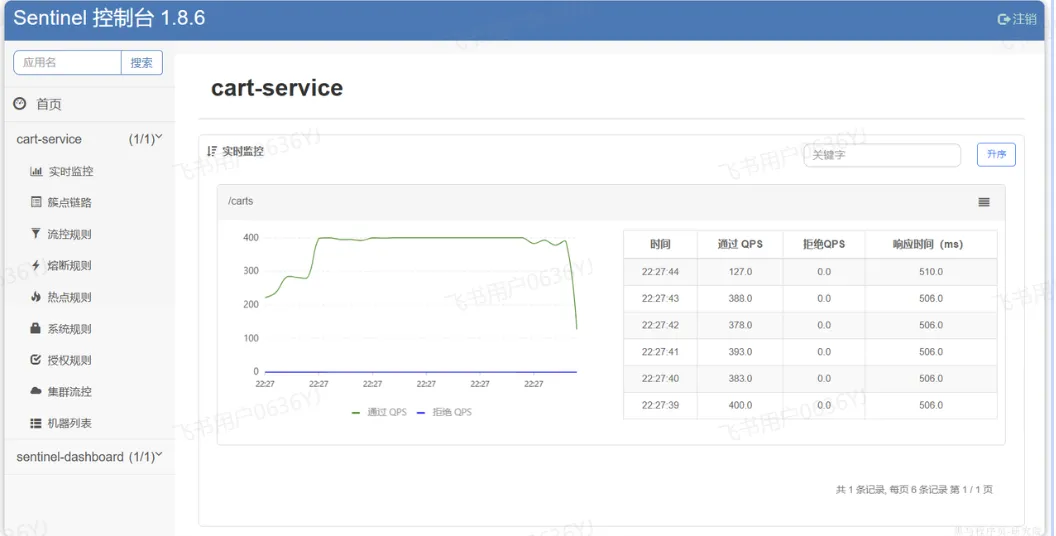
Task: Click the cart-service app name in the sidebar
Action: [x=49, y=139]
